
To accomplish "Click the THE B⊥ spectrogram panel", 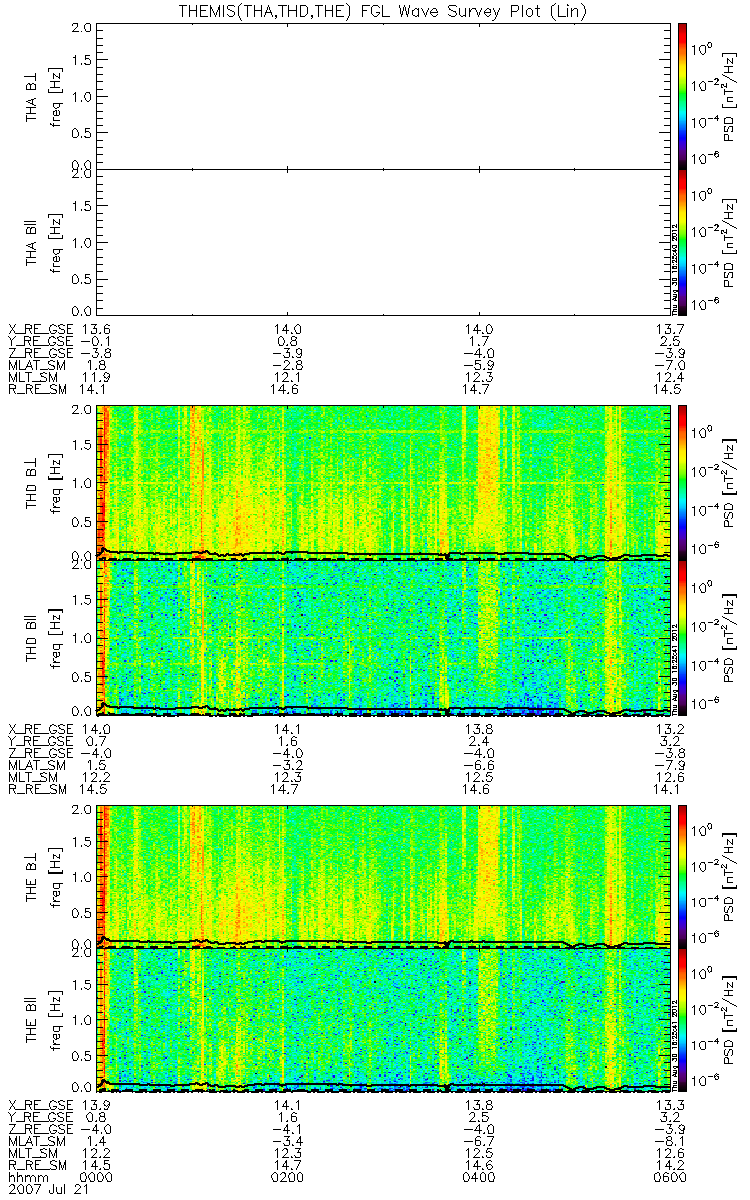I will click(x=384, y=875).
